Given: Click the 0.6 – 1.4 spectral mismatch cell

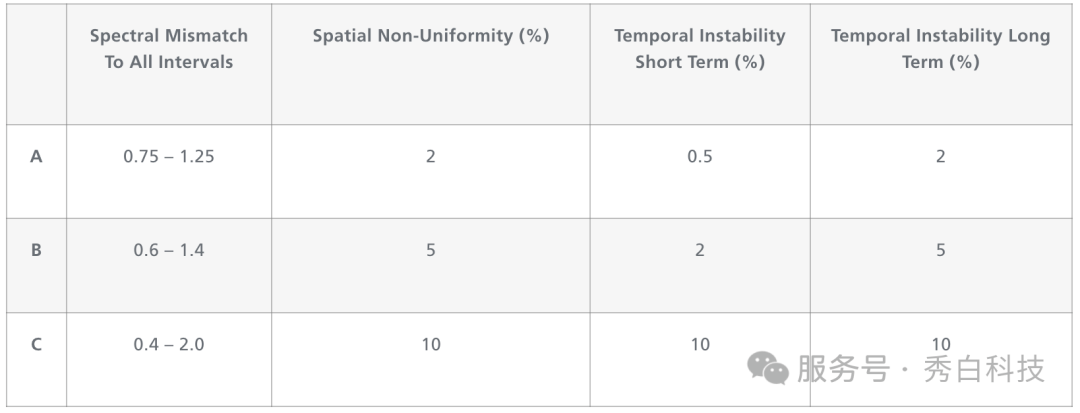Looking at the screenshot, I should [169, 250].
